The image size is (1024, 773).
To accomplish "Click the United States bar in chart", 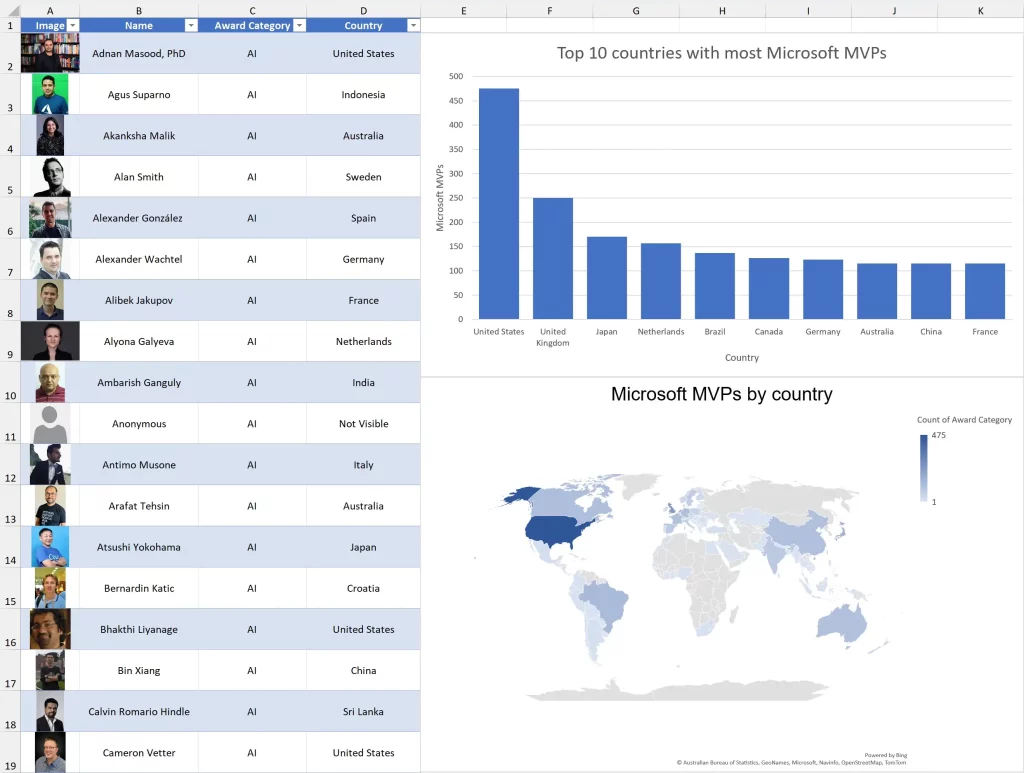I will [x=498, y=204].
